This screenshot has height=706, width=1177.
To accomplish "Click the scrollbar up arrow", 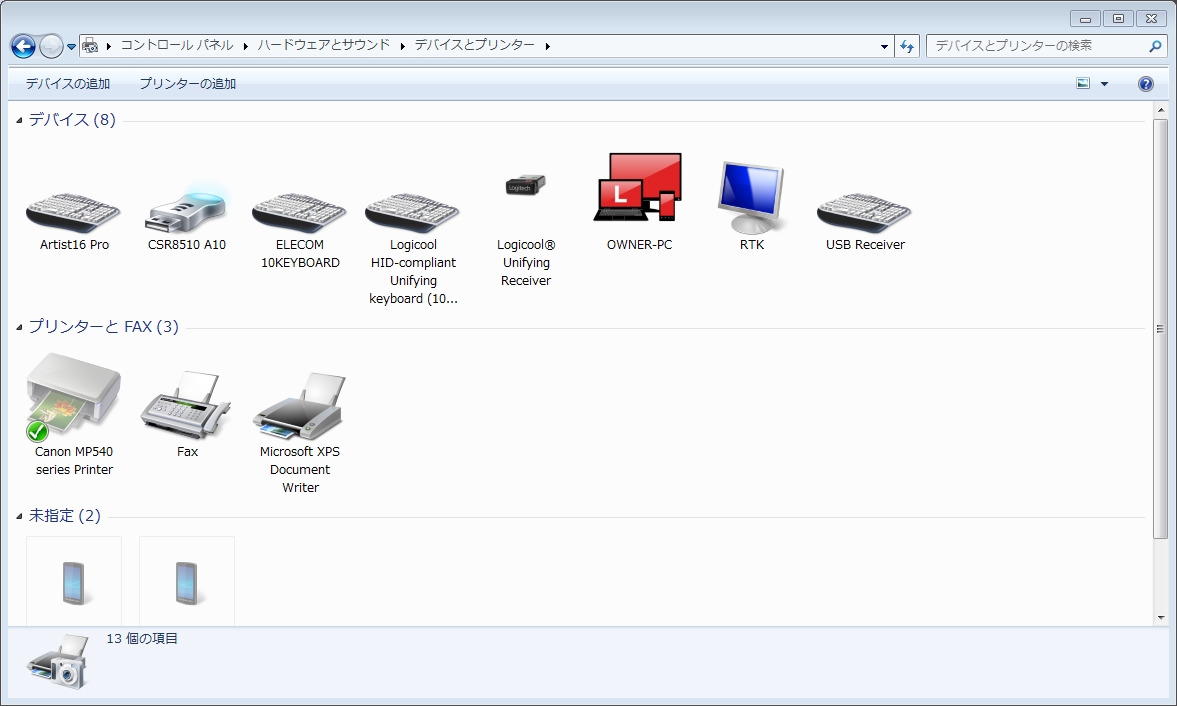I will [1160, 110].
